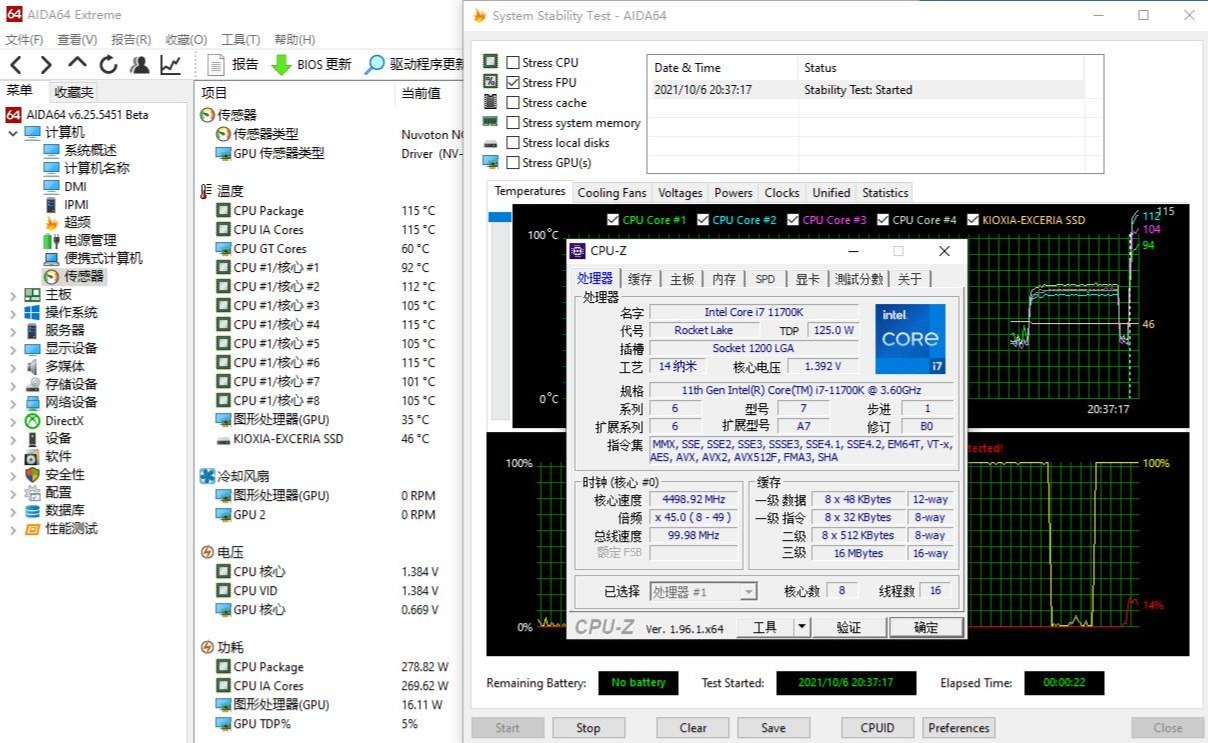
Task: Open the graph icon in AIDA64 toolbar
Action: tap(171, 65)
